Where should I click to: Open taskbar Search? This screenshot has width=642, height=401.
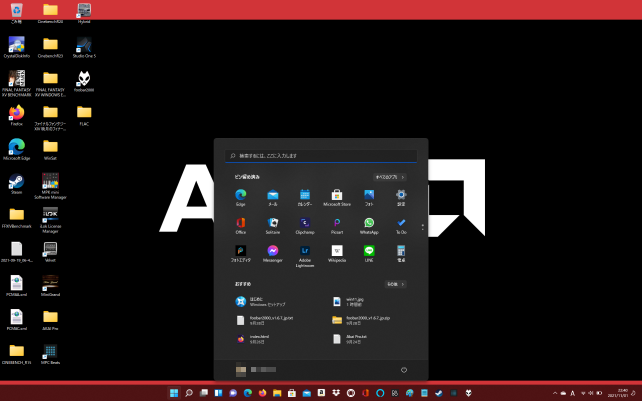[189, 393]
